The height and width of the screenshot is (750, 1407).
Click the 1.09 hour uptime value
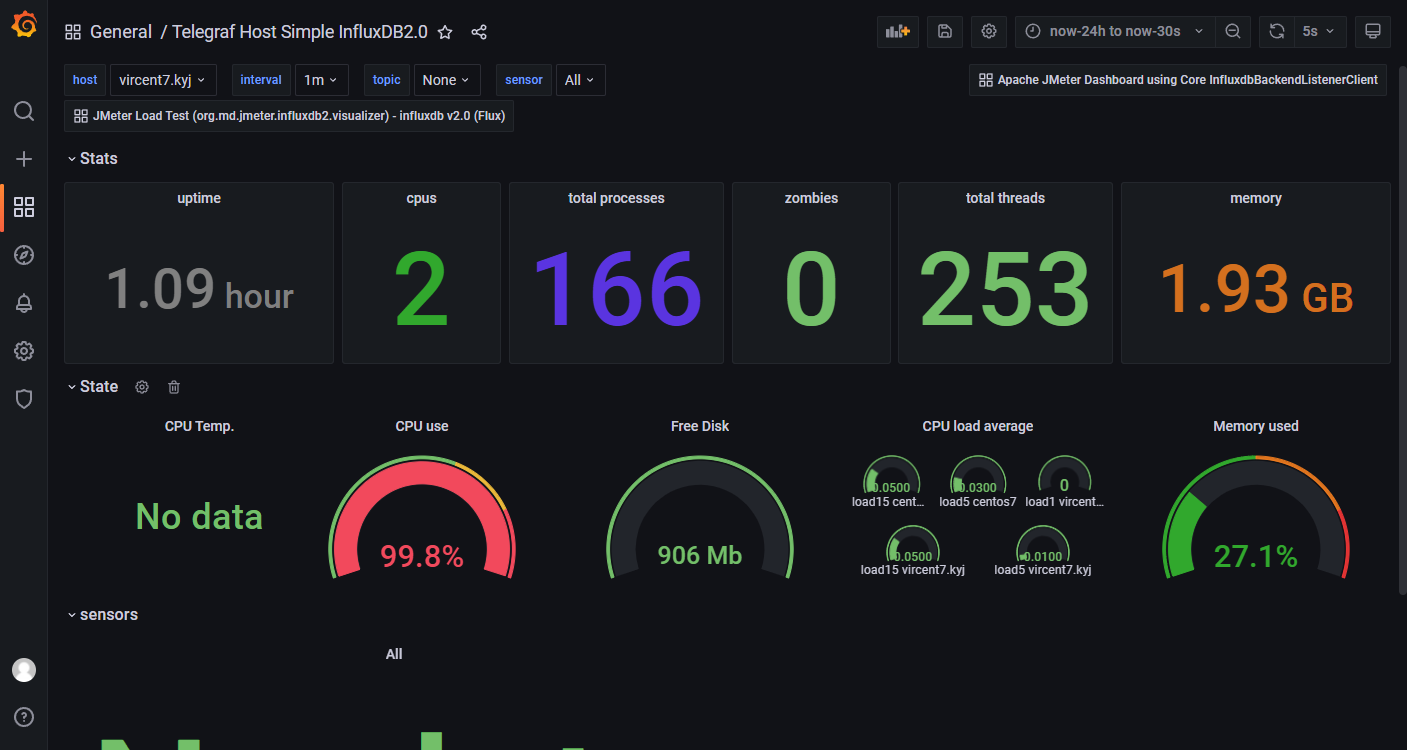coord(199,289)
